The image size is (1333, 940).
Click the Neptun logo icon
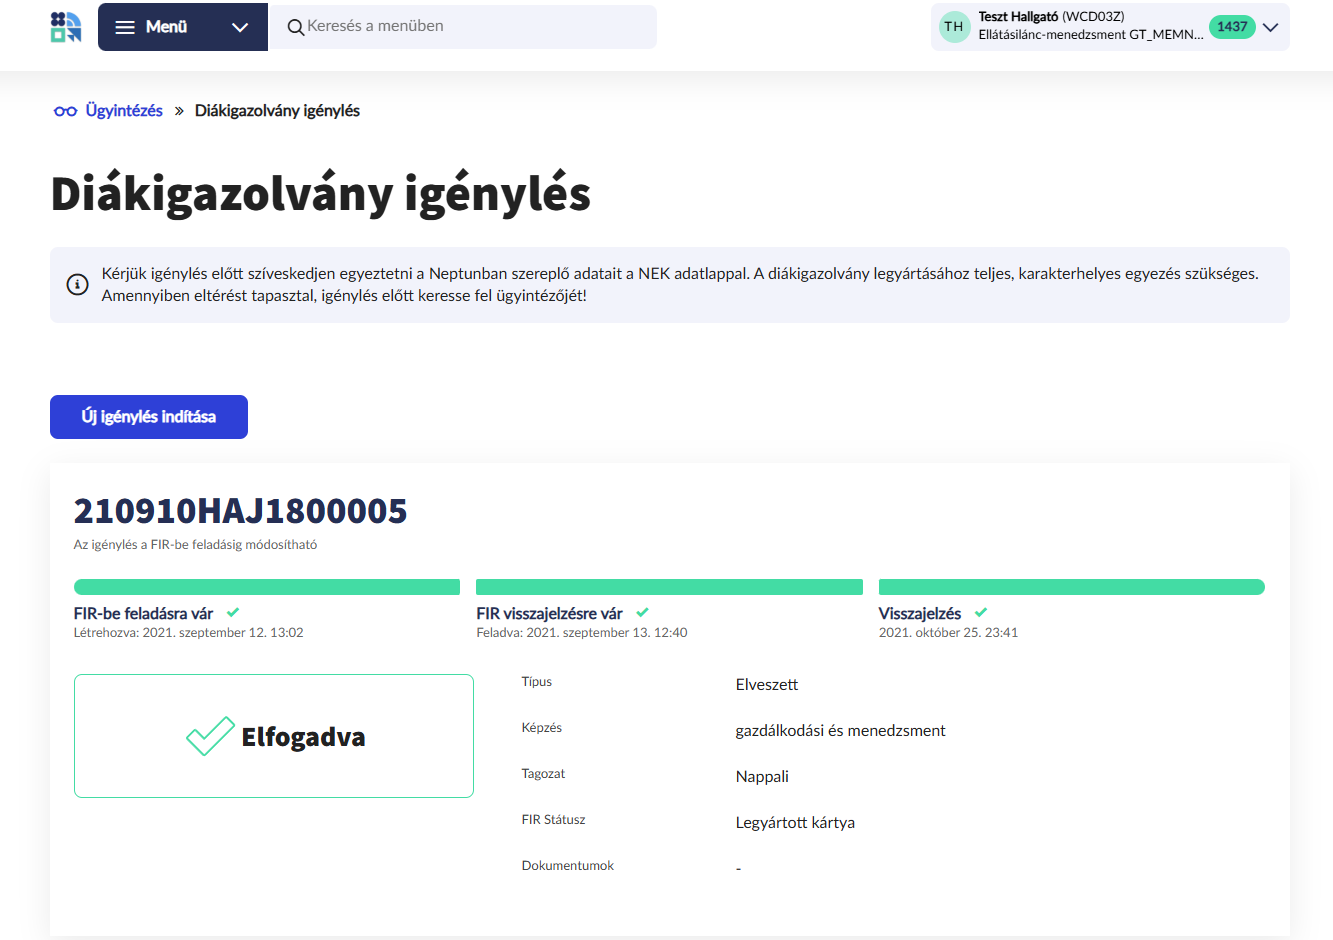[x=64, y=27]
